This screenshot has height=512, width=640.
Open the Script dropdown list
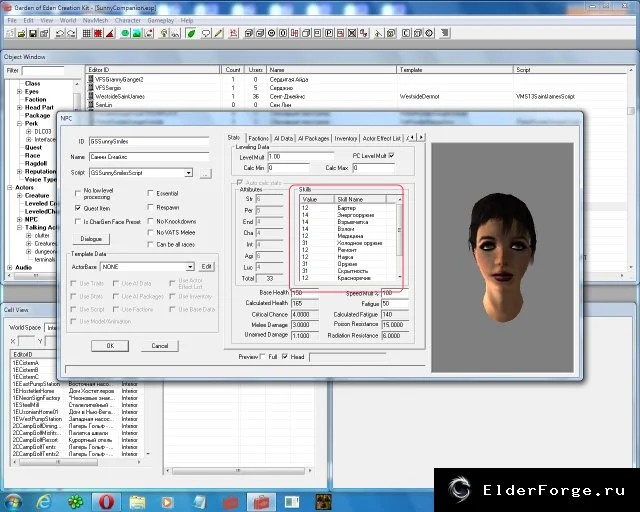point(189,173)
